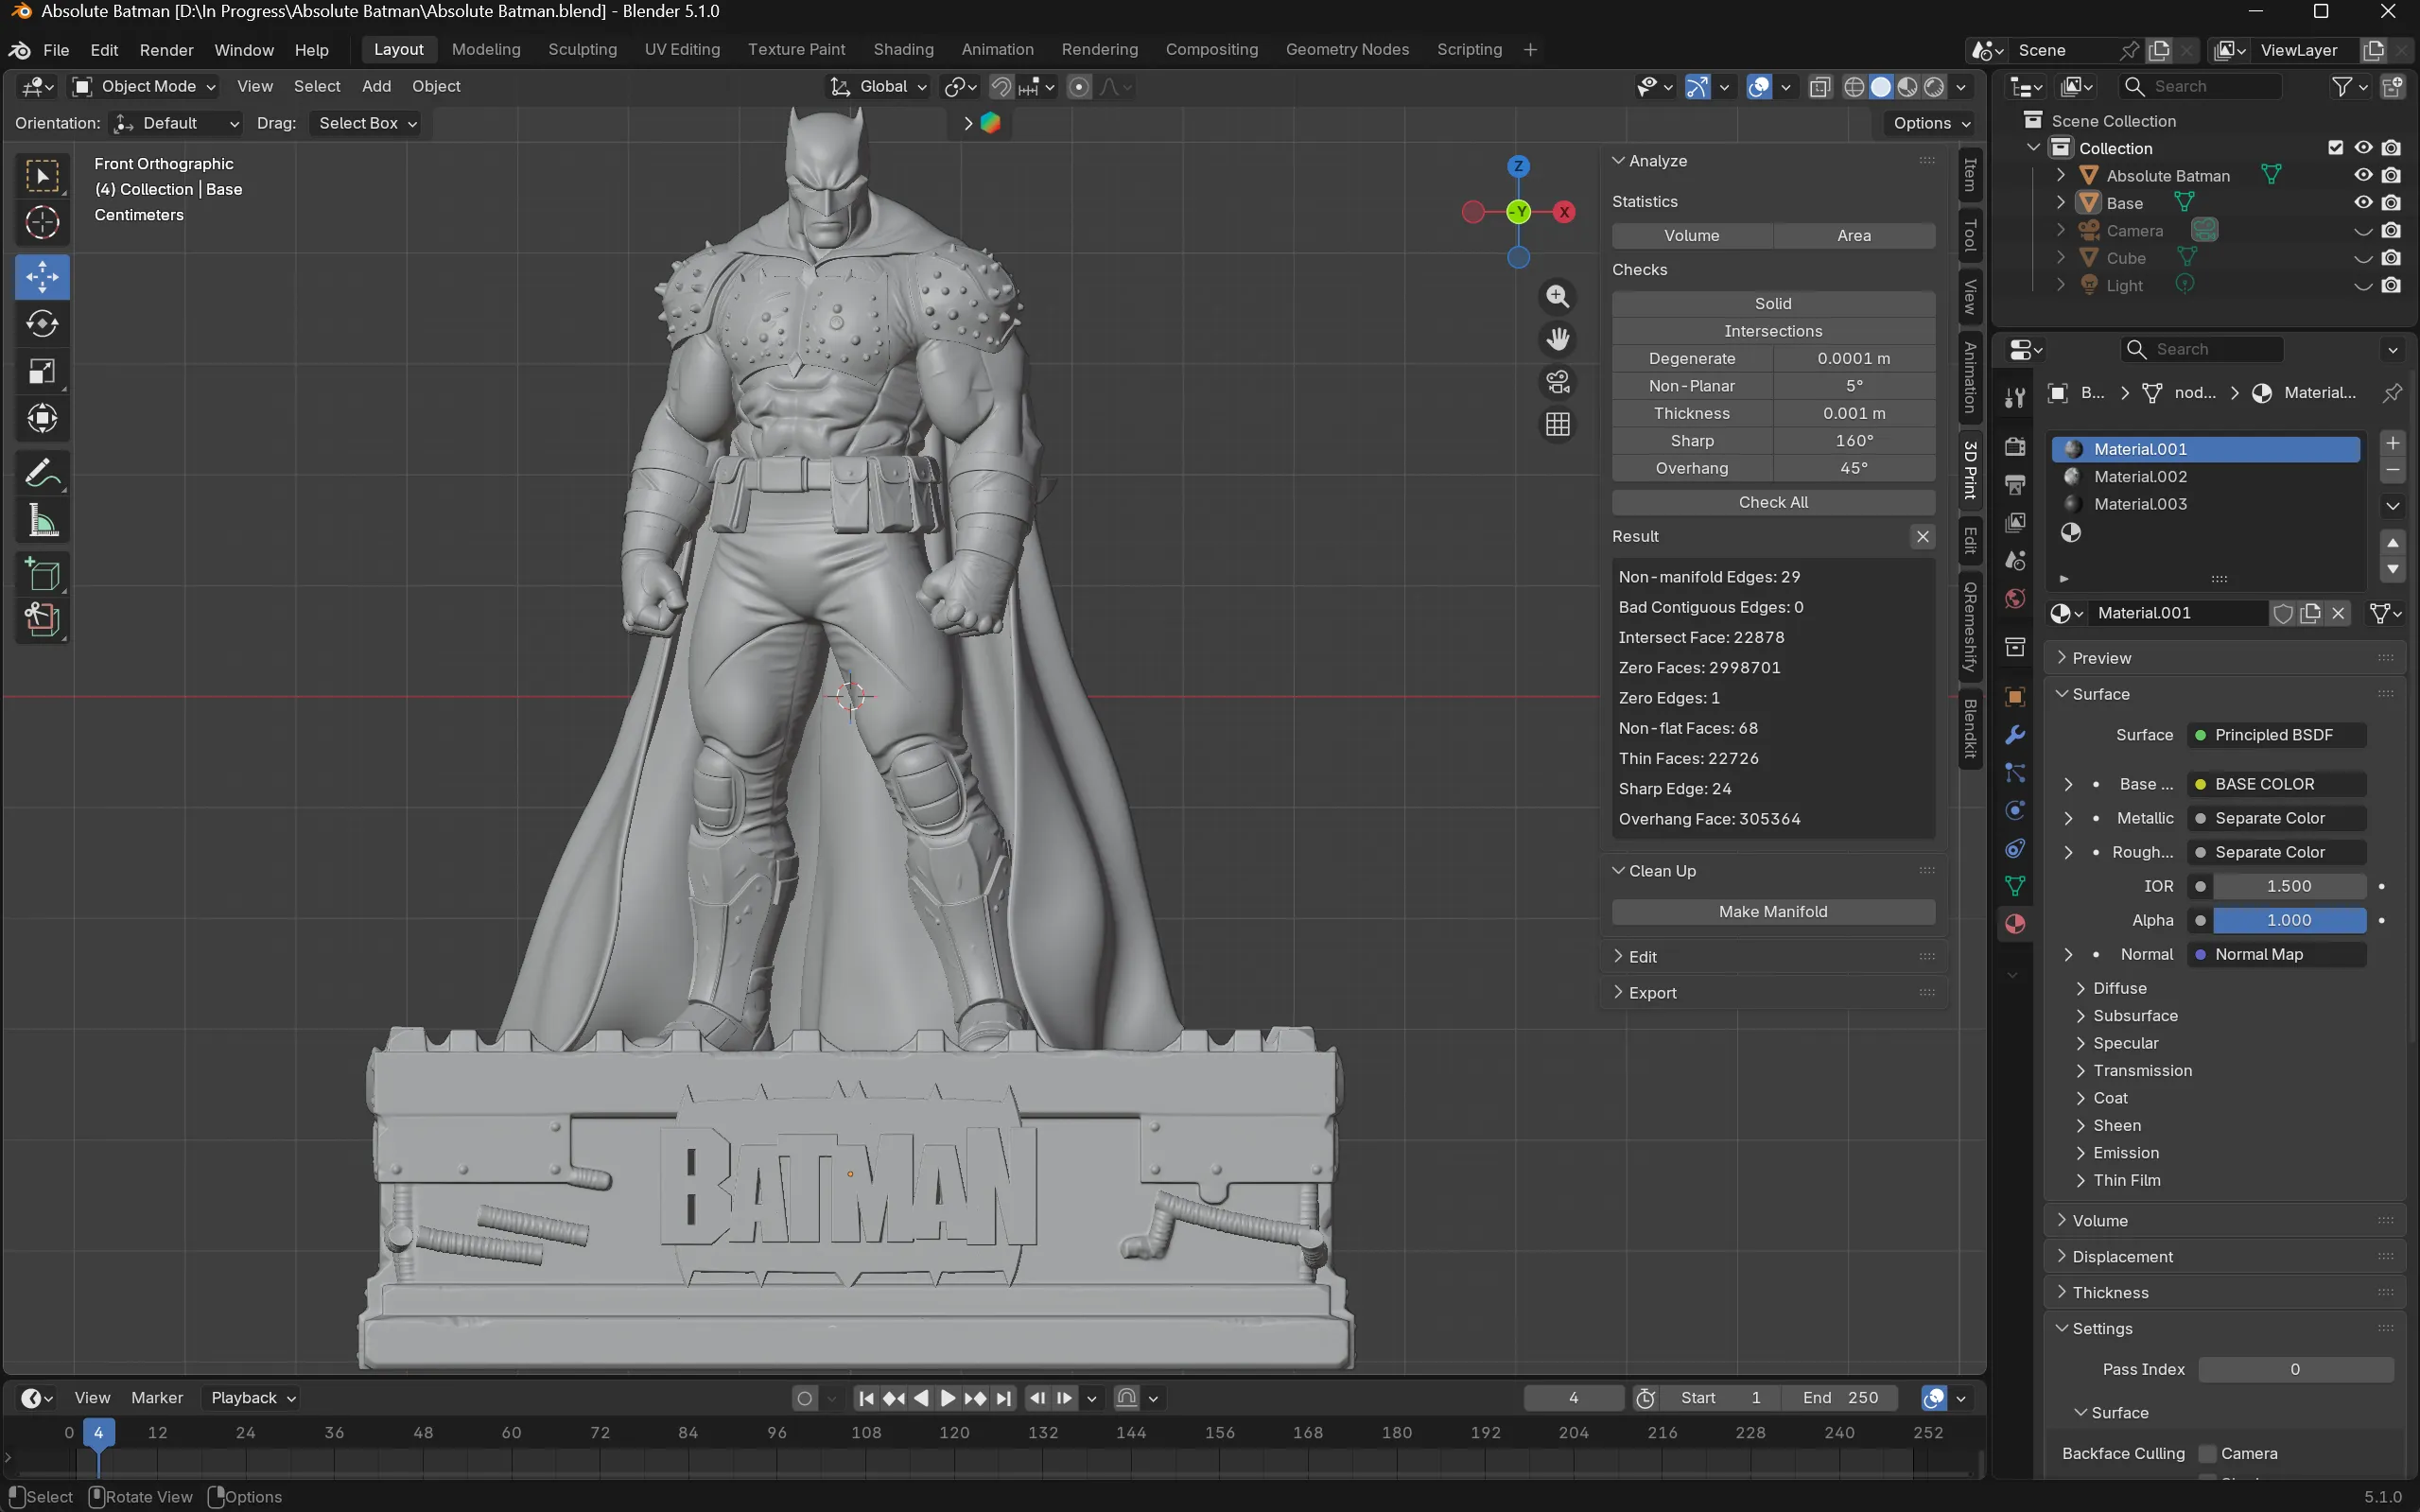Viewport: 2420px width, 1512px height.
Task: Hide the Base object in viewport
Action: click(x=2363, y=203)
